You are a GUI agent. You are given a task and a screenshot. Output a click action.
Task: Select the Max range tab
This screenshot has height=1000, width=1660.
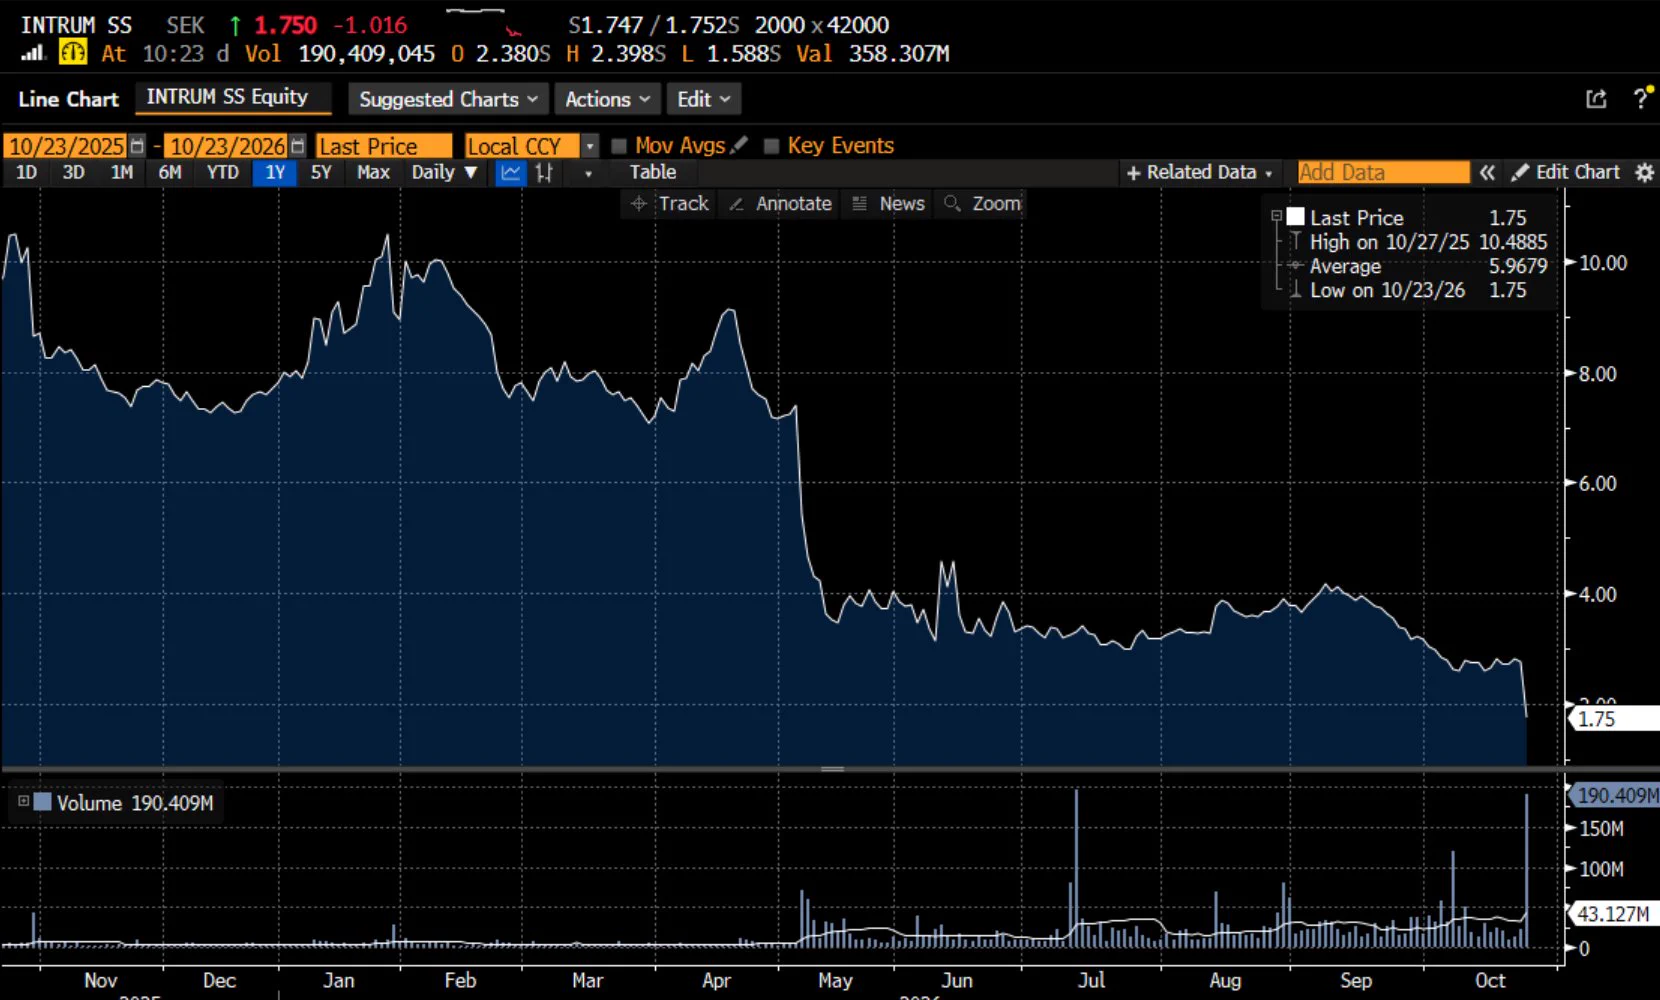(x=373, y=172)
